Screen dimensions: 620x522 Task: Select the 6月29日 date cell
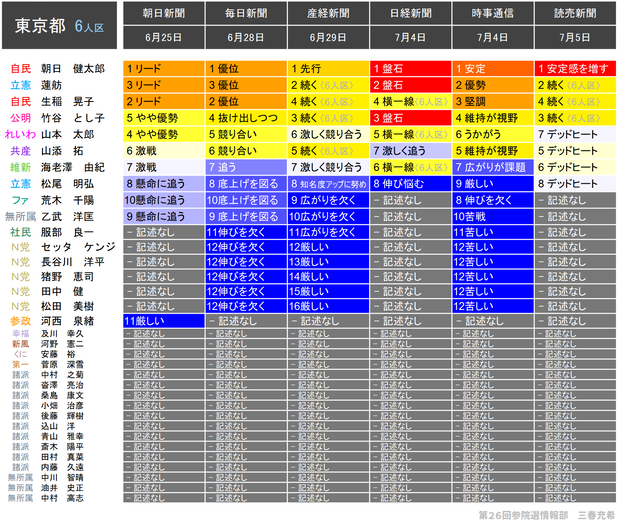(x=328, y=38)
